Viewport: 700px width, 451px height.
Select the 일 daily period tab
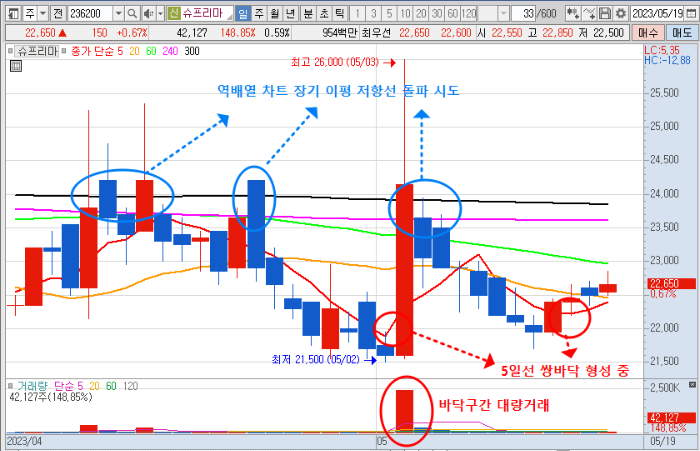point(243,14)
